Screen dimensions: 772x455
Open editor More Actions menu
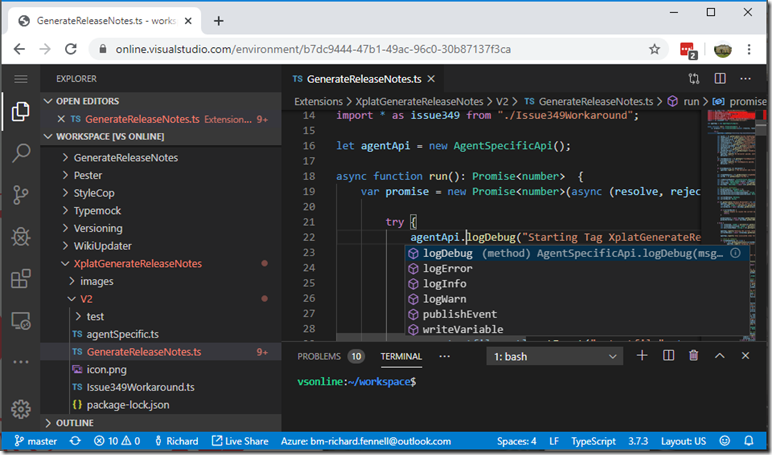point(745,79)
